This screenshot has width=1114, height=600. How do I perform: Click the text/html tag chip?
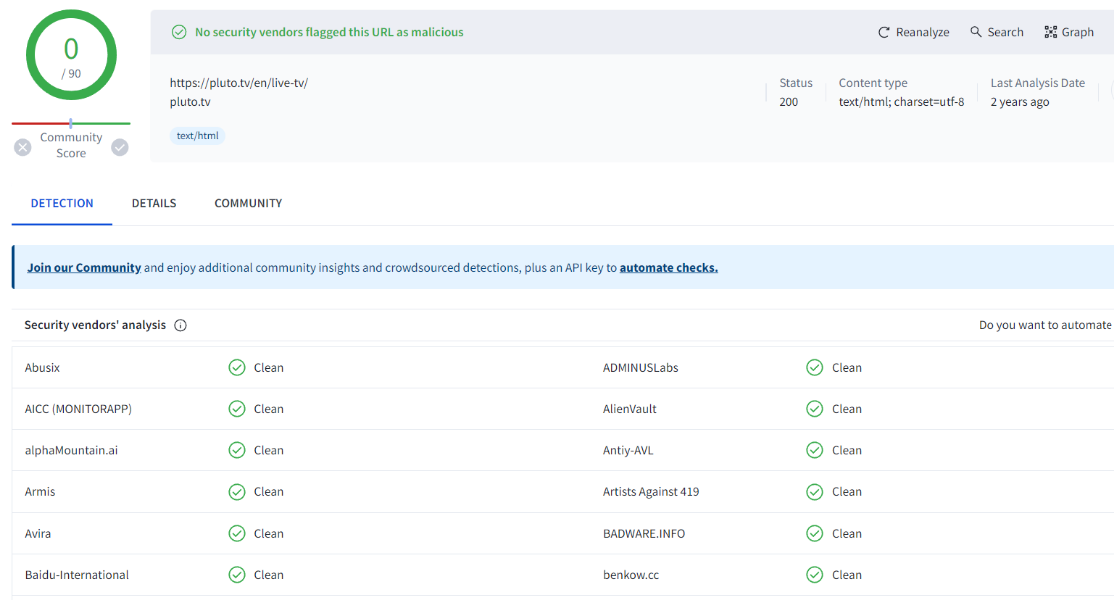tap(198, 136)
